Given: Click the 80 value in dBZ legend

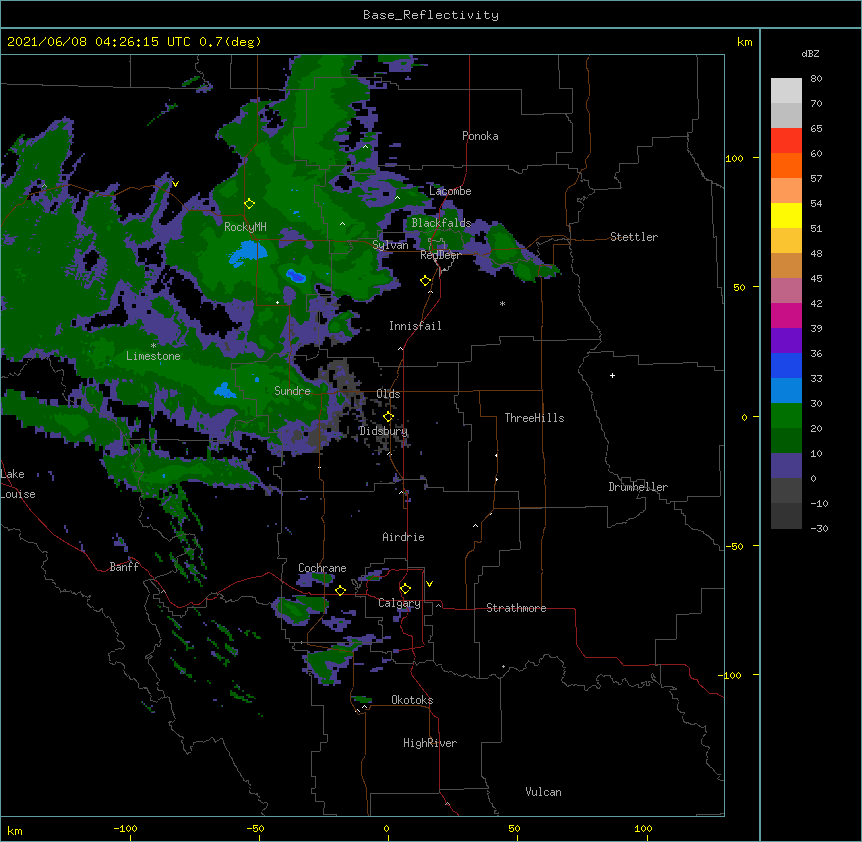Looking at the screenshot, I should [816, 79].
